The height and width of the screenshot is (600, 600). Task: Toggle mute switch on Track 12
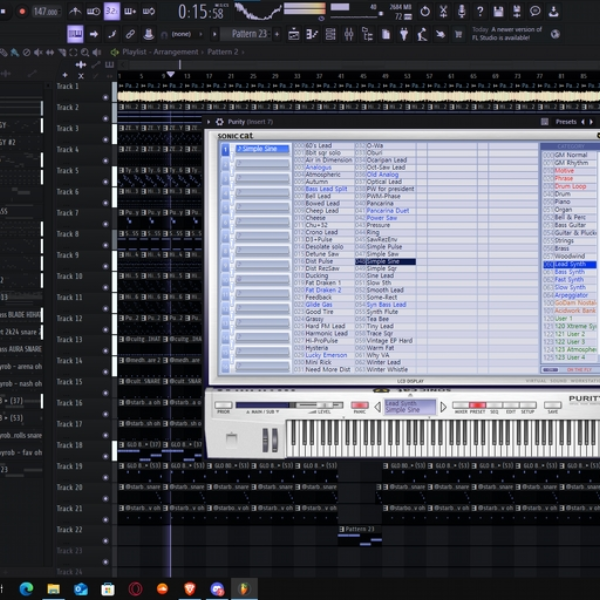click(106, 329)
